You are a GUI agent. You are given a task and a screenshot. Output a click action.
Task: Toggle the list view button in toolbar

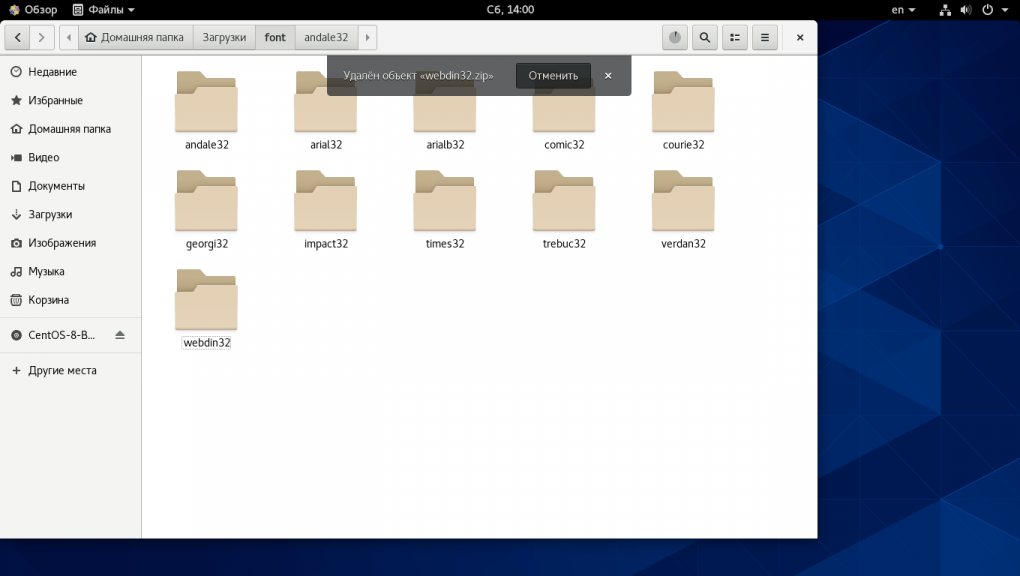point(735,38)
